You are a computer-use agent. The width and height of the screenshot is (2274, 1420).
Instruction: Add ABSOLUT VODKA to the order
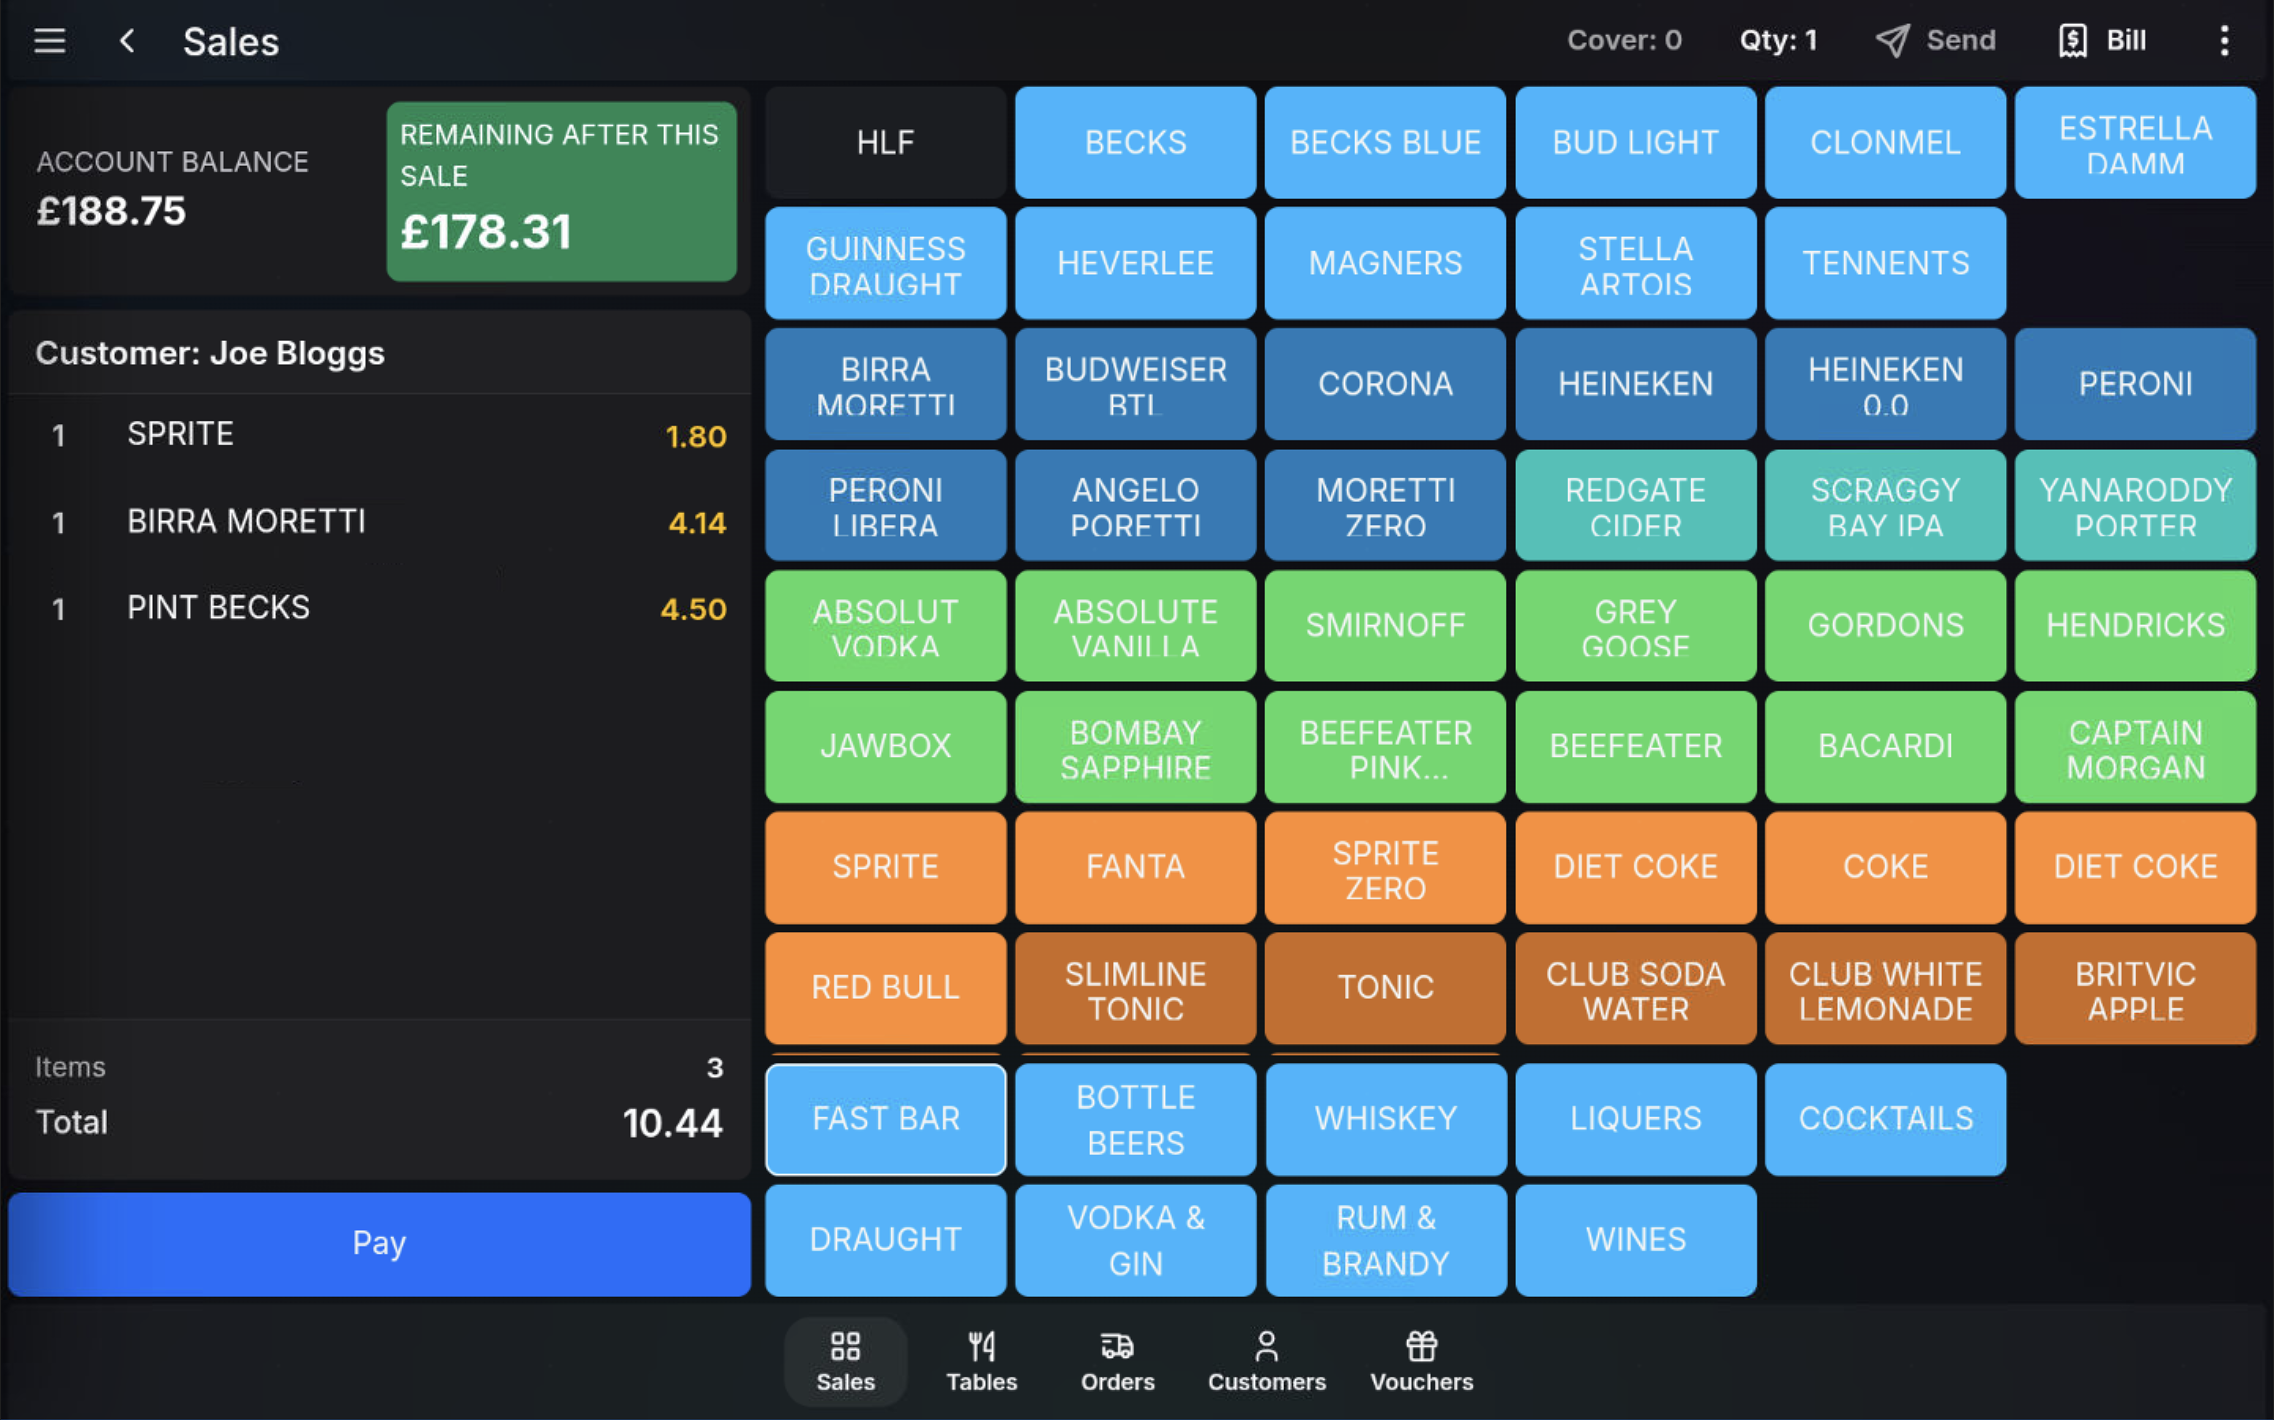[x=886, y=627]
